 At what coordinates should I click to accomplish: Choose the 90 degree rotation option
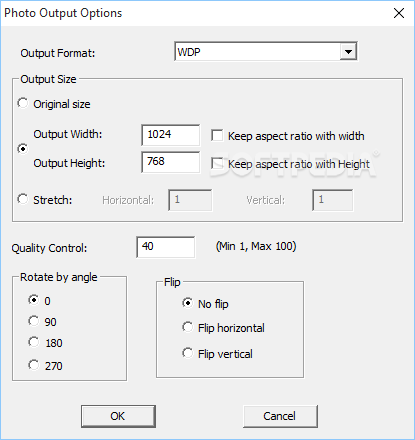pos(33,321)
